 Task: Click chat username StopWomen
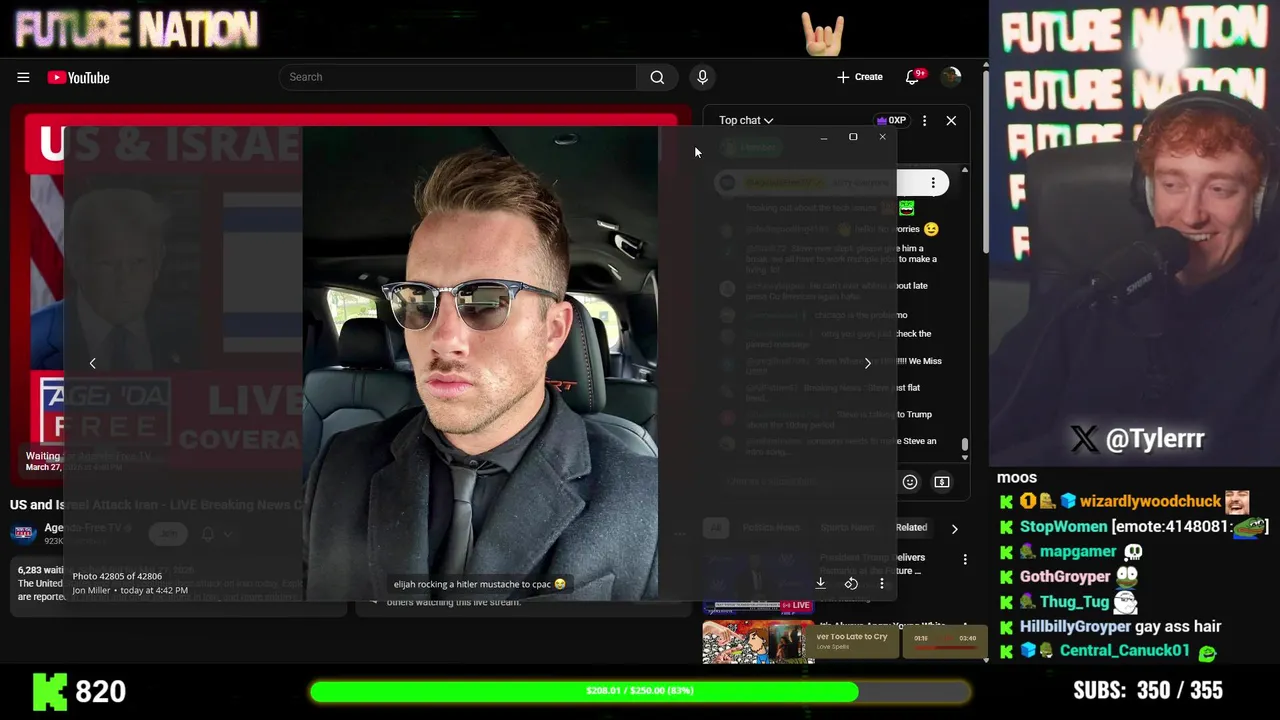[1063, 526]
